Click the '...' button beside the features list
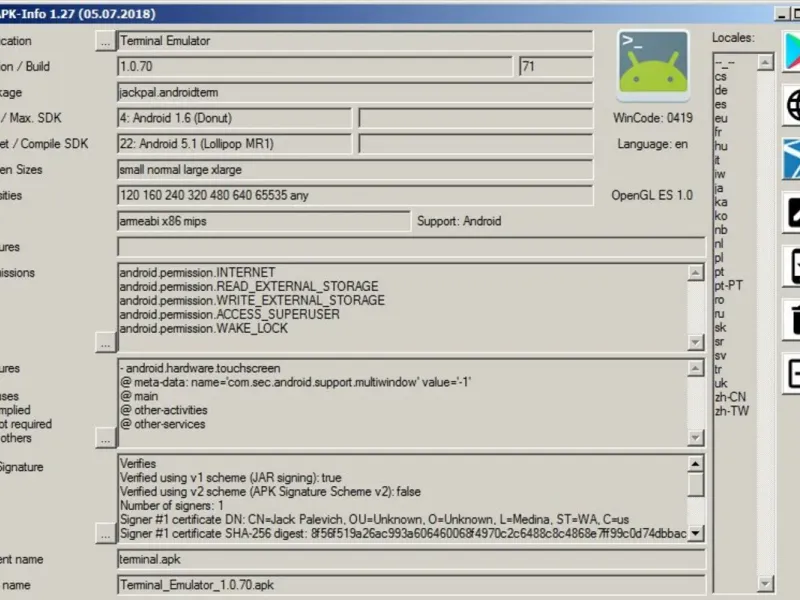 point(105,438)
